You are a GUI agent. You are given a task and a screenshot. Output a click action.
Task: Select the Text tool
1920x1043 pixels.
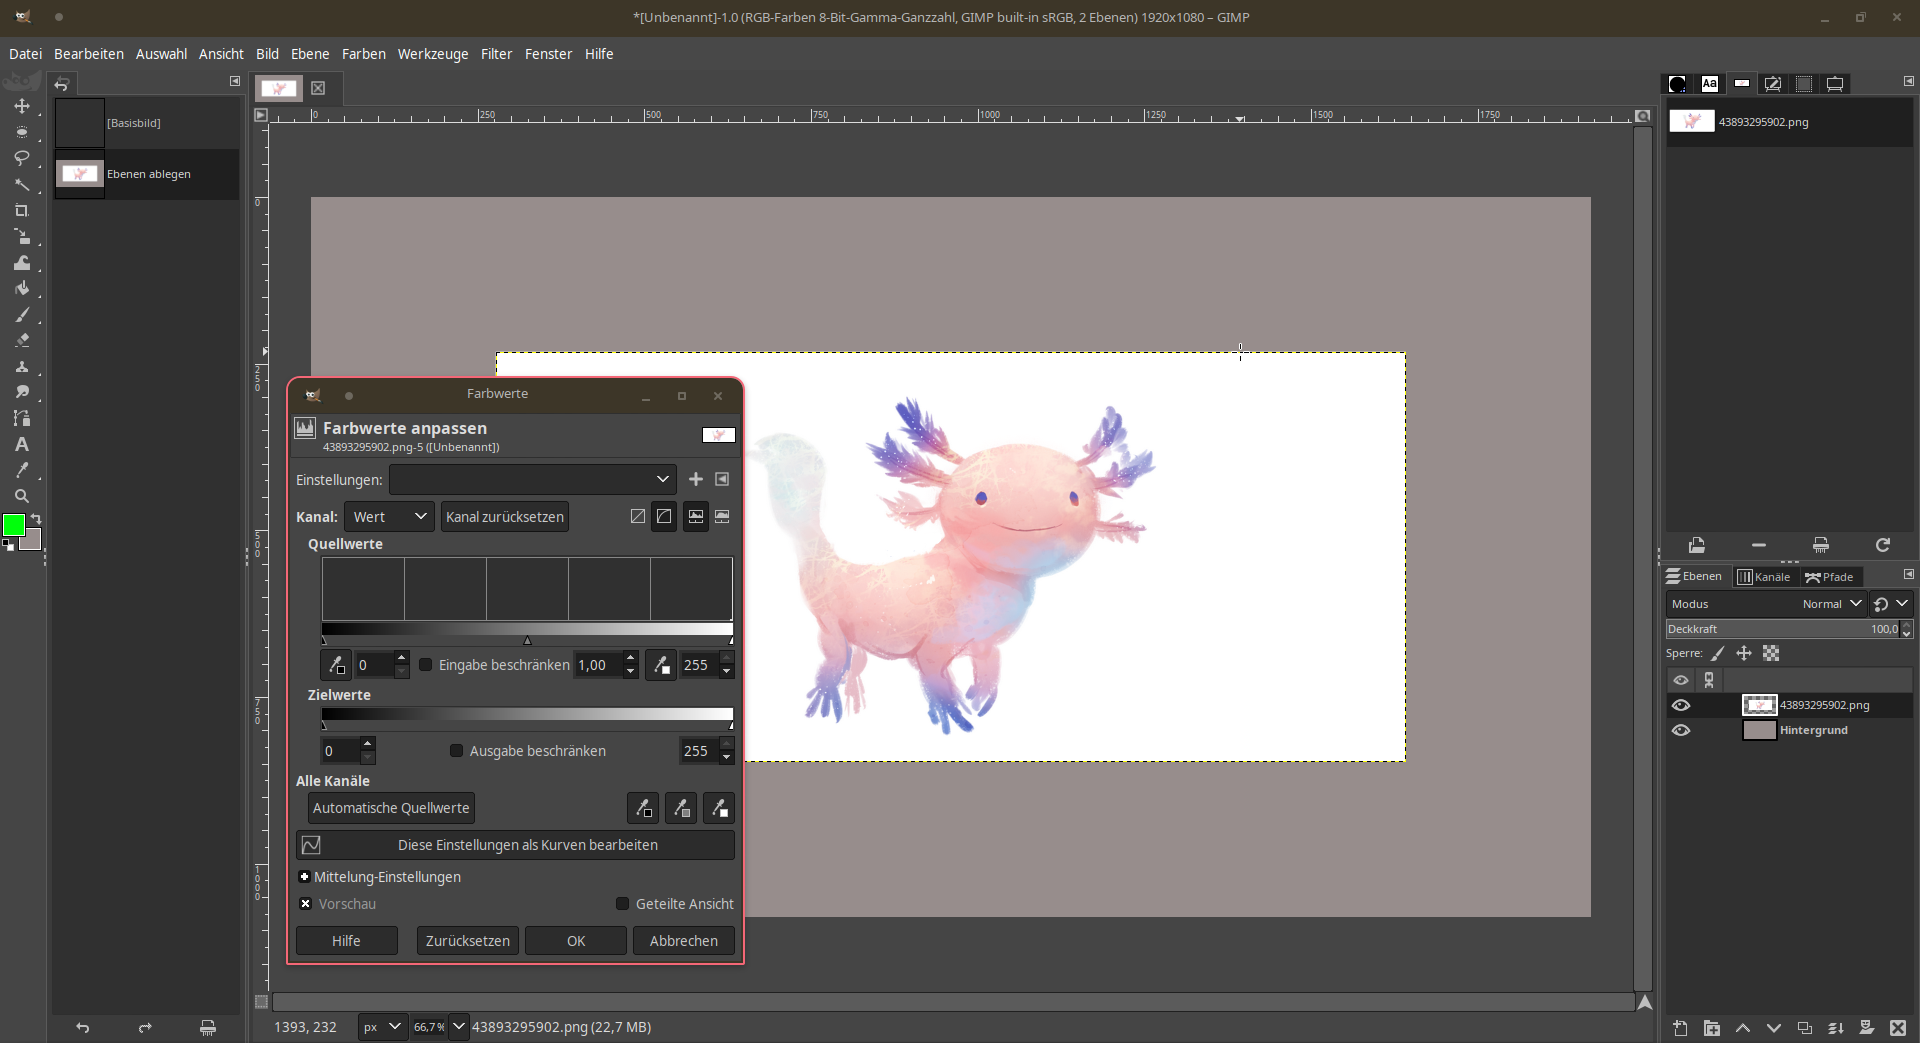tap(22, 445)
